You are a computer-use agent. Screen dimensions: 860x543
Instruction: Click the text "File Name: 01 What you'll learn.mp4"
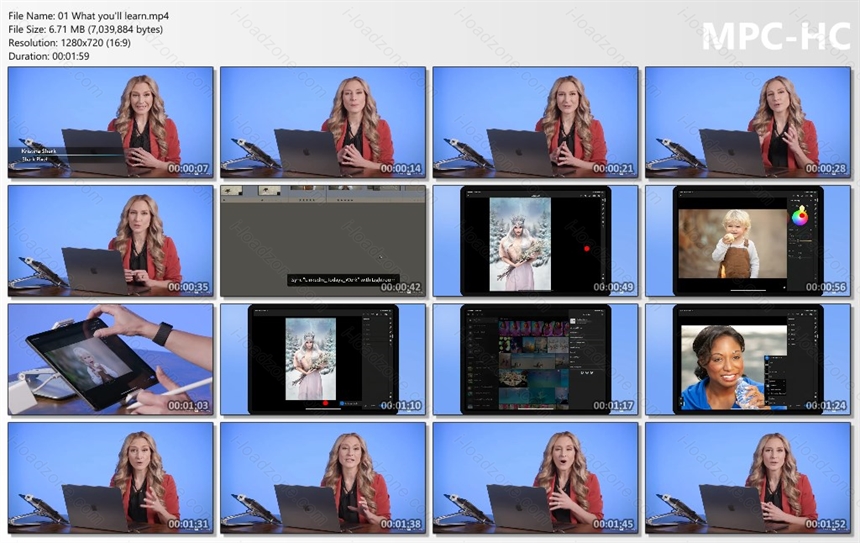(89, 16)
